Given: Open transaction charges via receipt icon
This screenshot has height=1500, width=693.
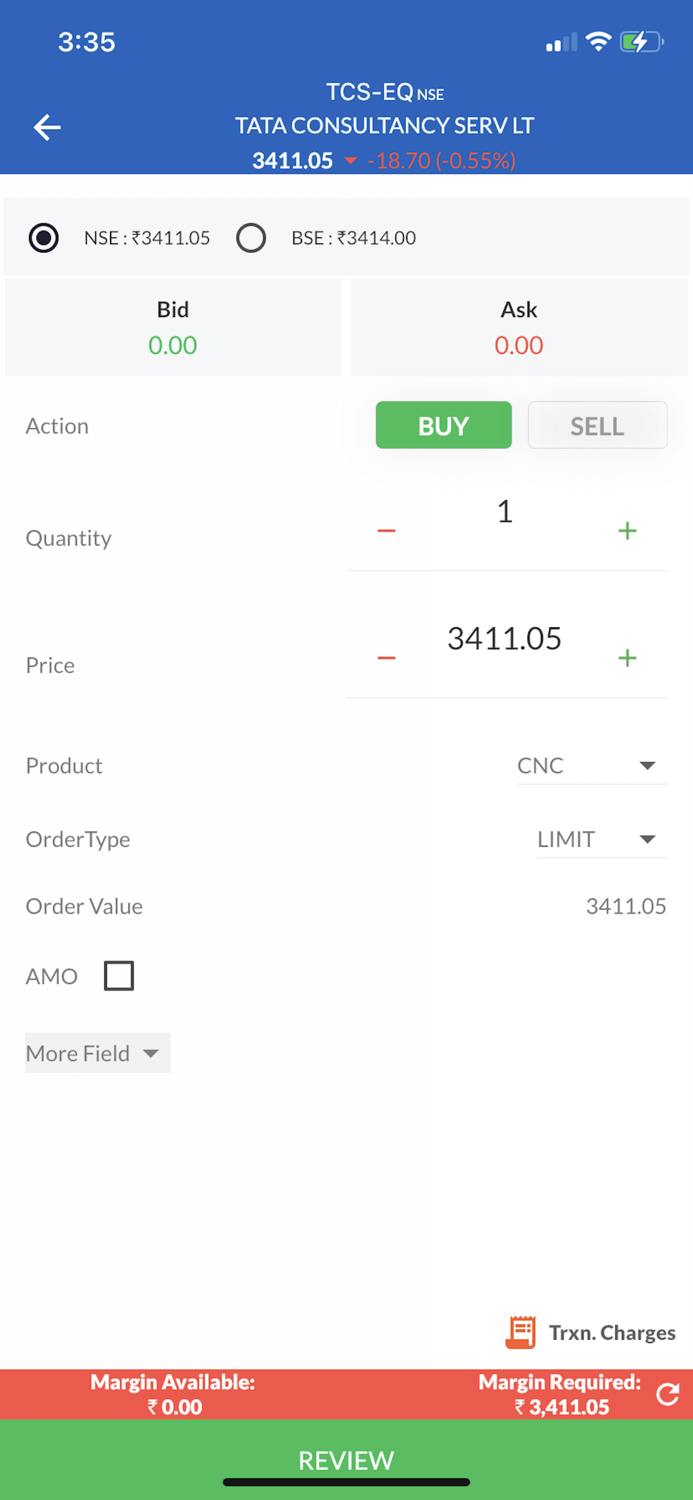Looking at the screenshot, I should point(520,1332).
